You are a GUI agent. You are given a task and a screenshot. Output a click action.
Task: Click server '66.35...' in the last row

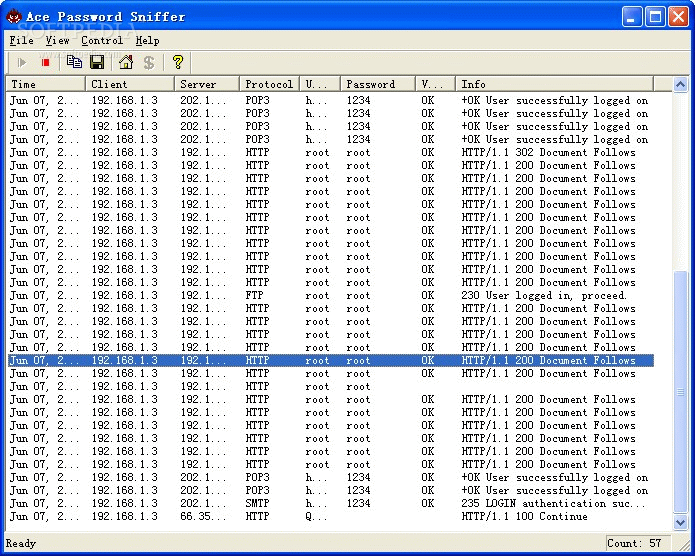pos(203,517)
